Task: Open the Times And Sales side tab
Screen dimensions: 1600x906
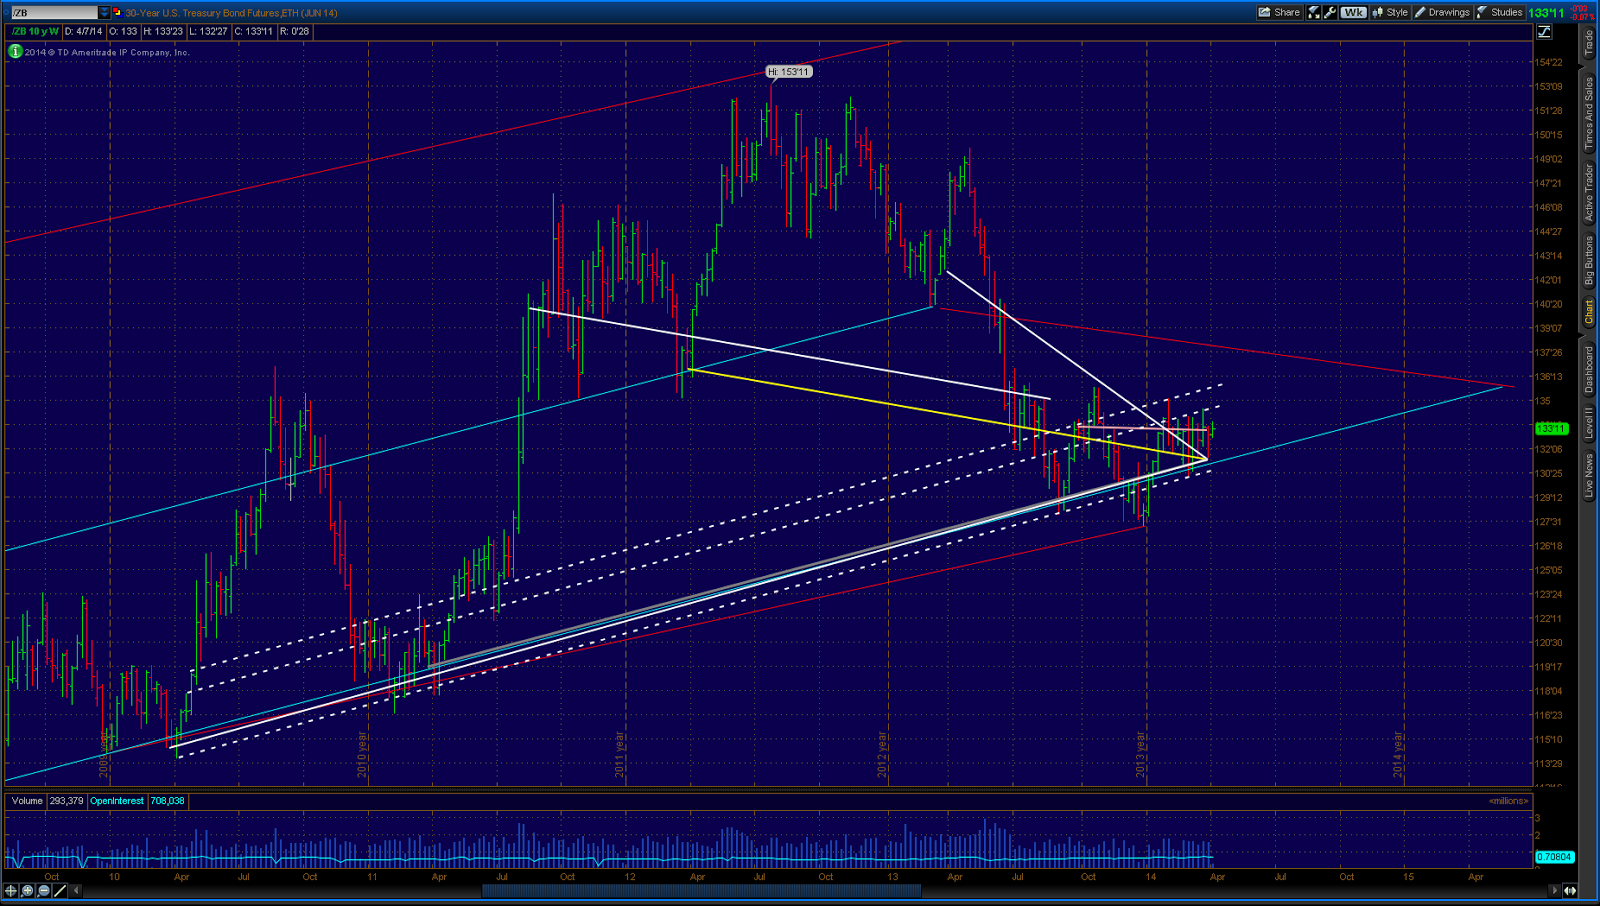Action: point(1588,113)
